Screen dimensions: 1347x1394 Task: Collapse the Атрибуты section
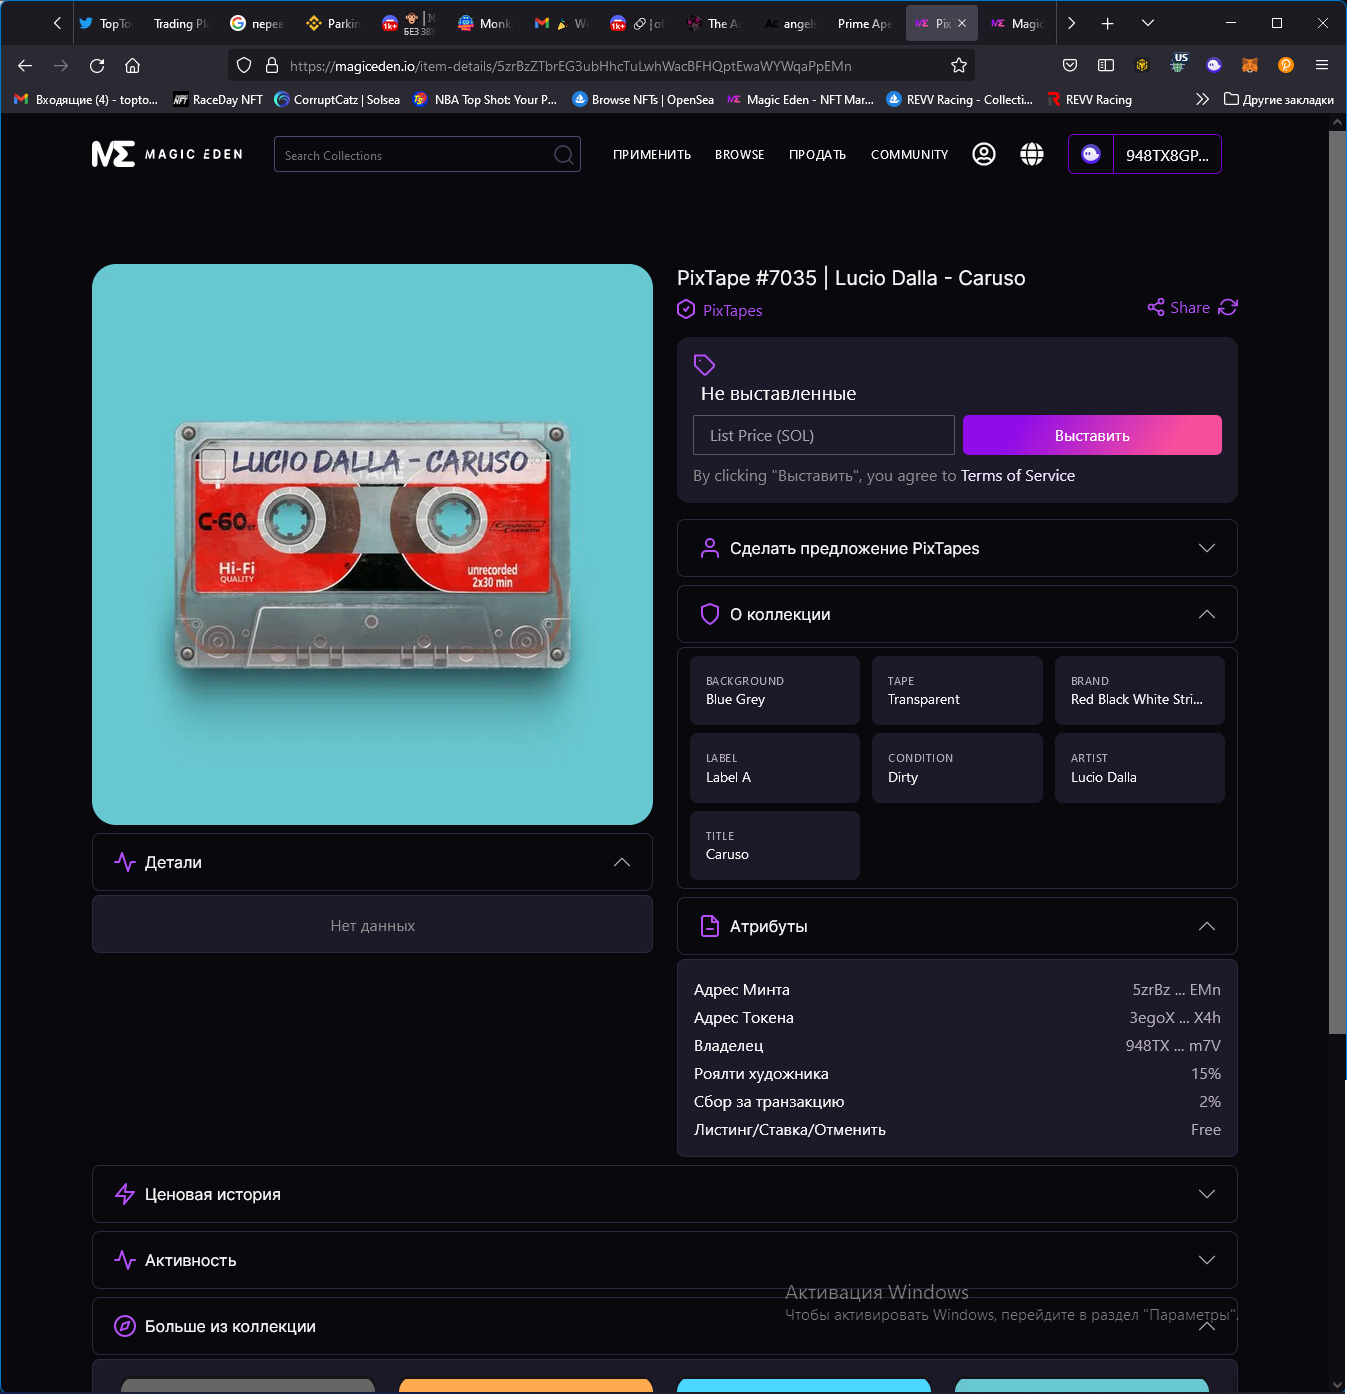[x=957, y=926]
